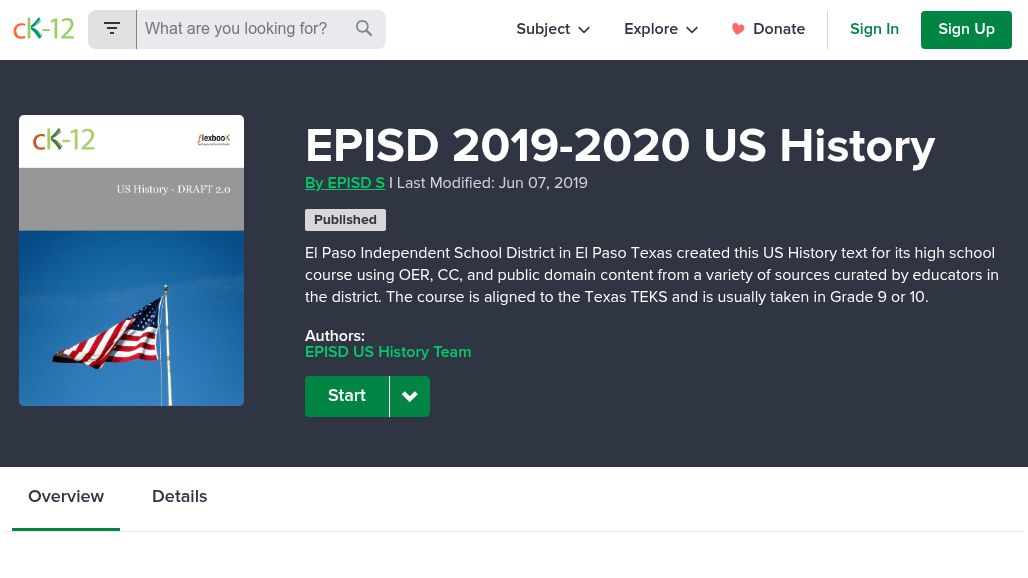
Task: Click the Sign Up button
Action: (x=966, y=29)
